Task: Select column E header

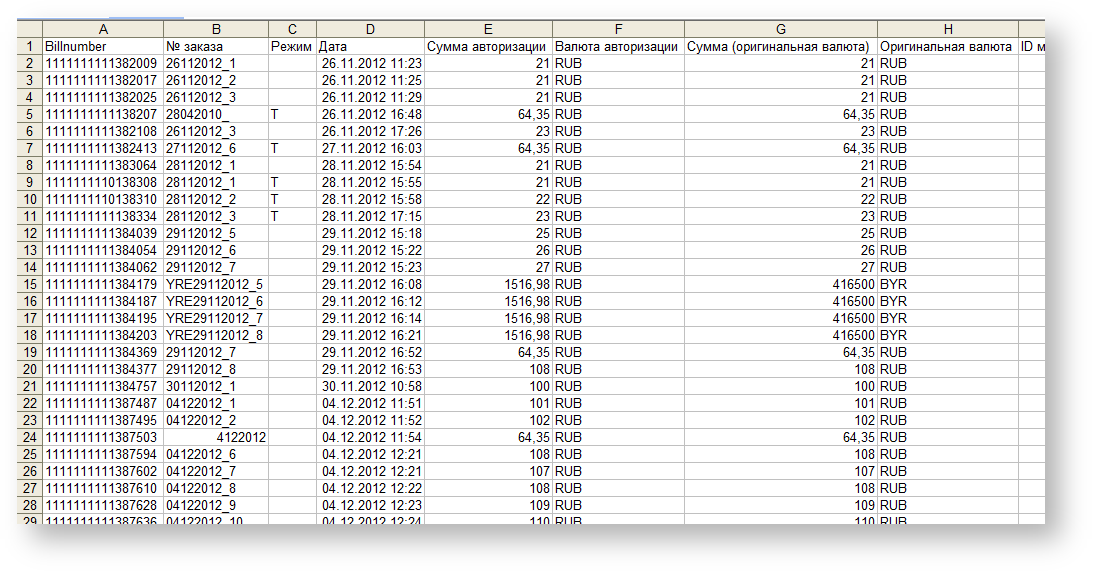Action: coord(488,29)
